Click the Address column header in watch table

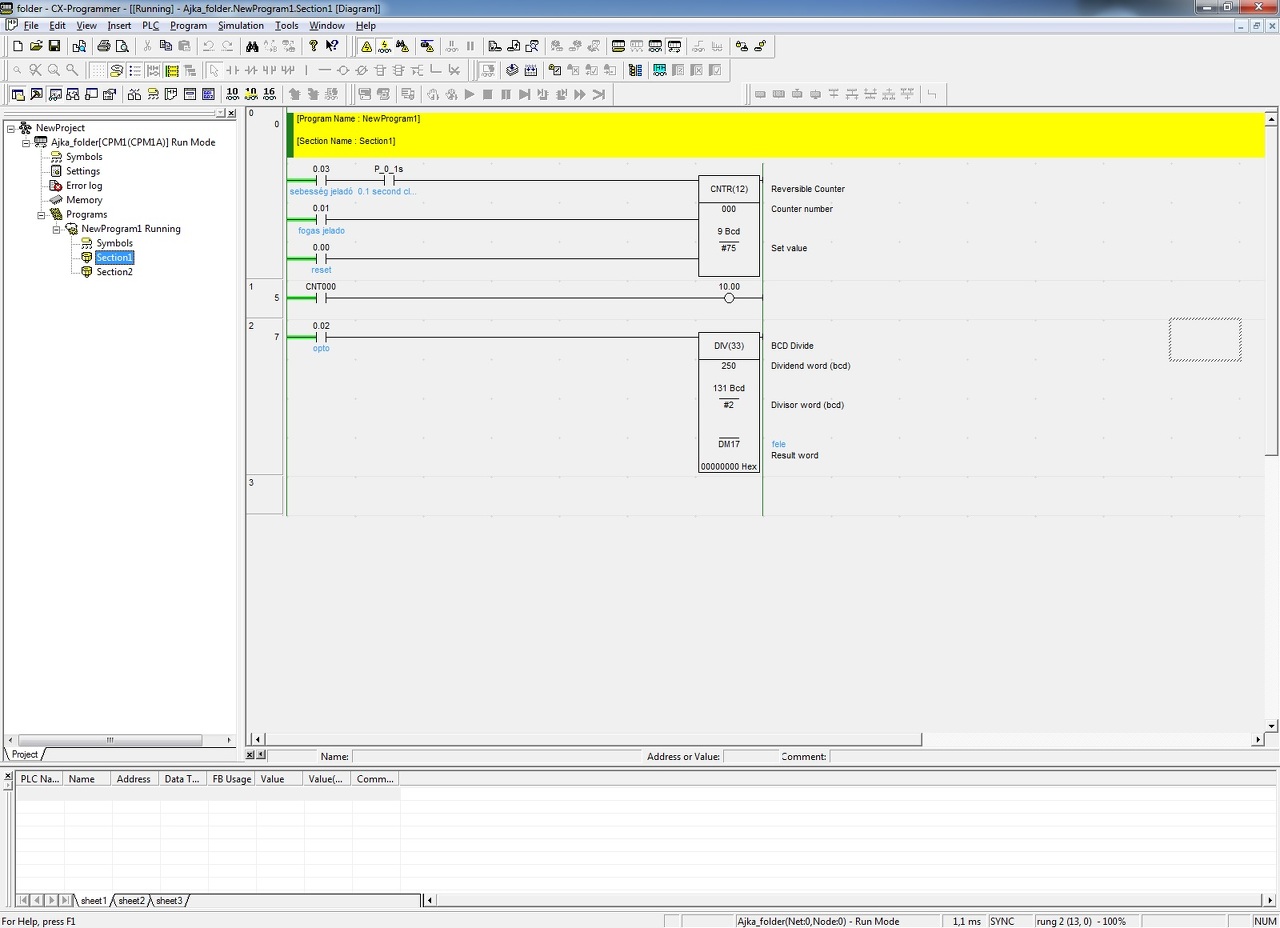(136, 779)
